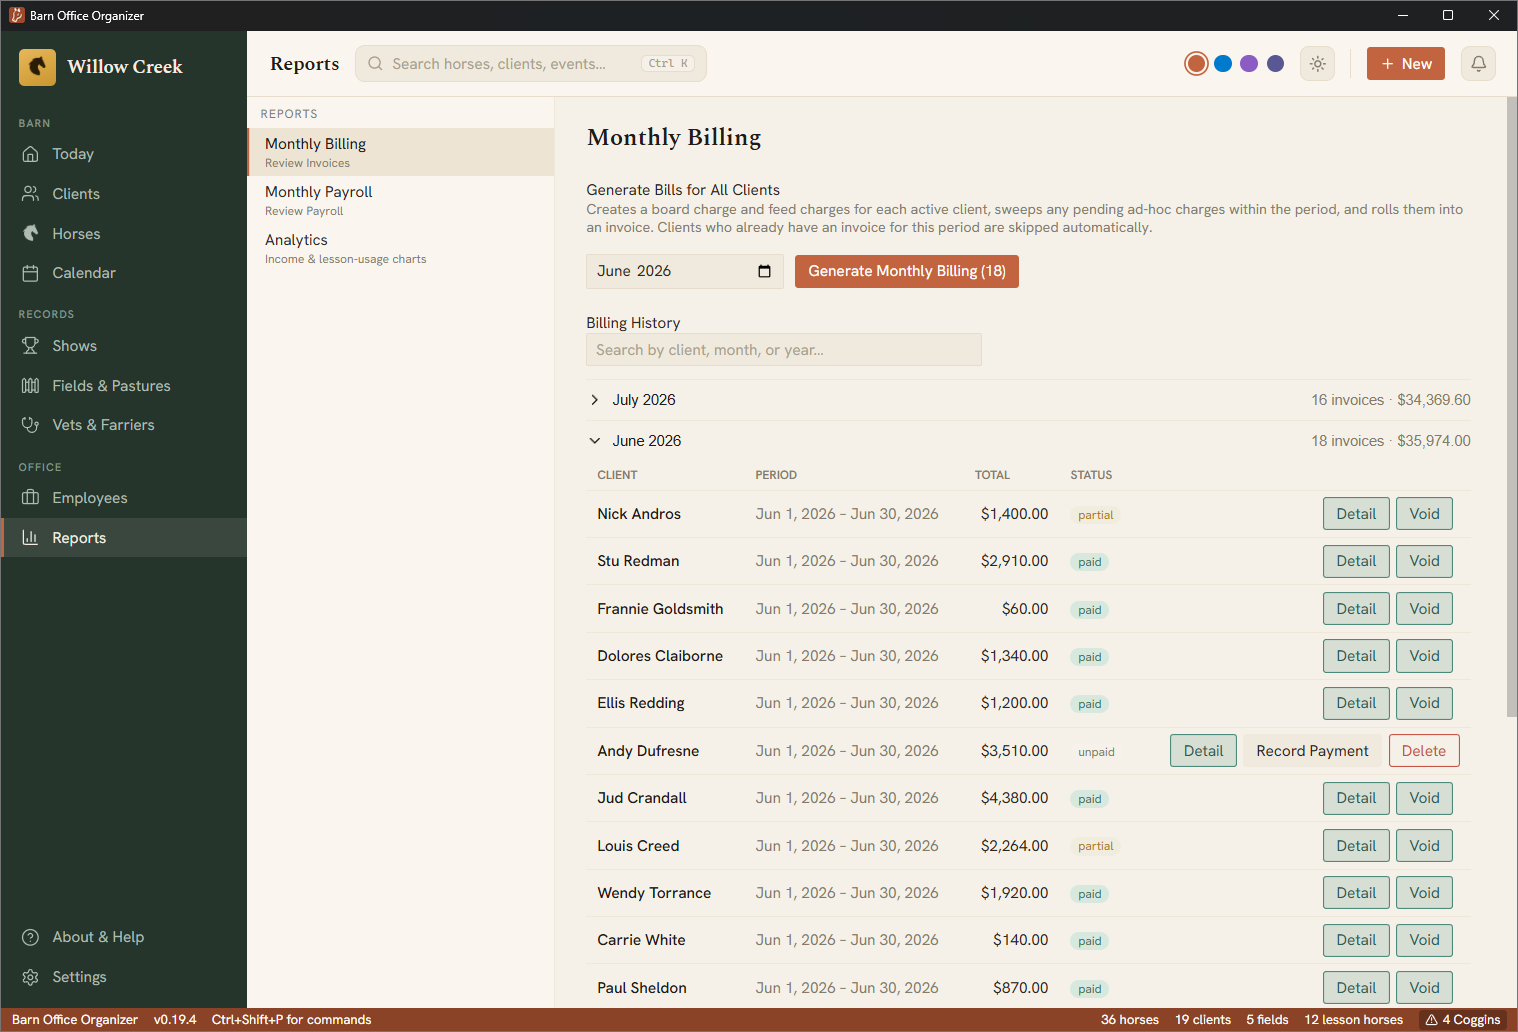This screenshot has width=1518, height=1032.
Task: Click the 12 lesson horses status entry
Action: coord(1353,1020)
